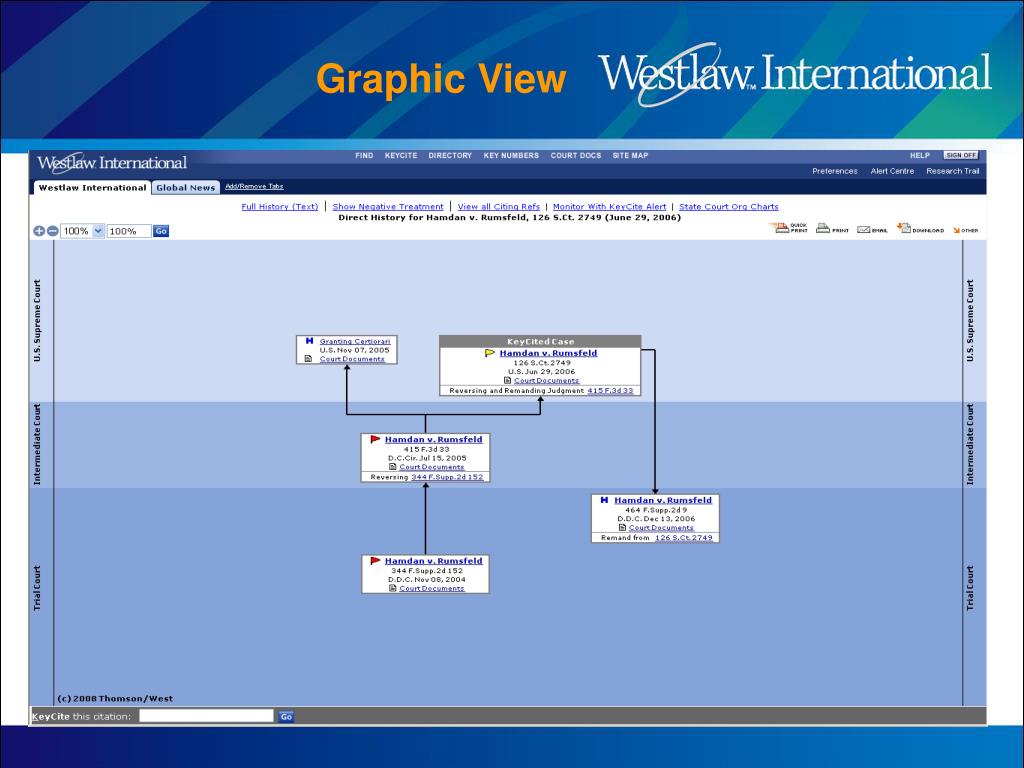Open Preferences link
Image resolution: width=1024 pixels, height=768 pixels.
pos(835,171)
